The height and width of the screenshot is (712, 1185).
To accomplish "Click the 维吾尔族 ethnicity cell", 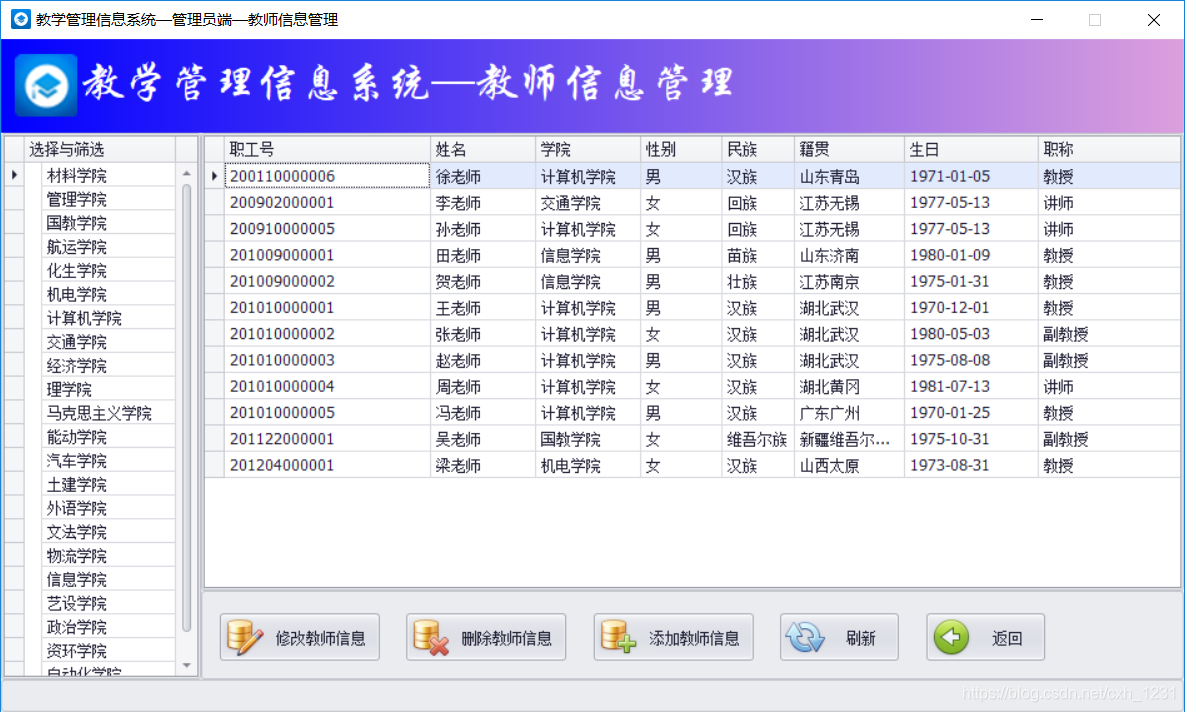I will 758,439.
